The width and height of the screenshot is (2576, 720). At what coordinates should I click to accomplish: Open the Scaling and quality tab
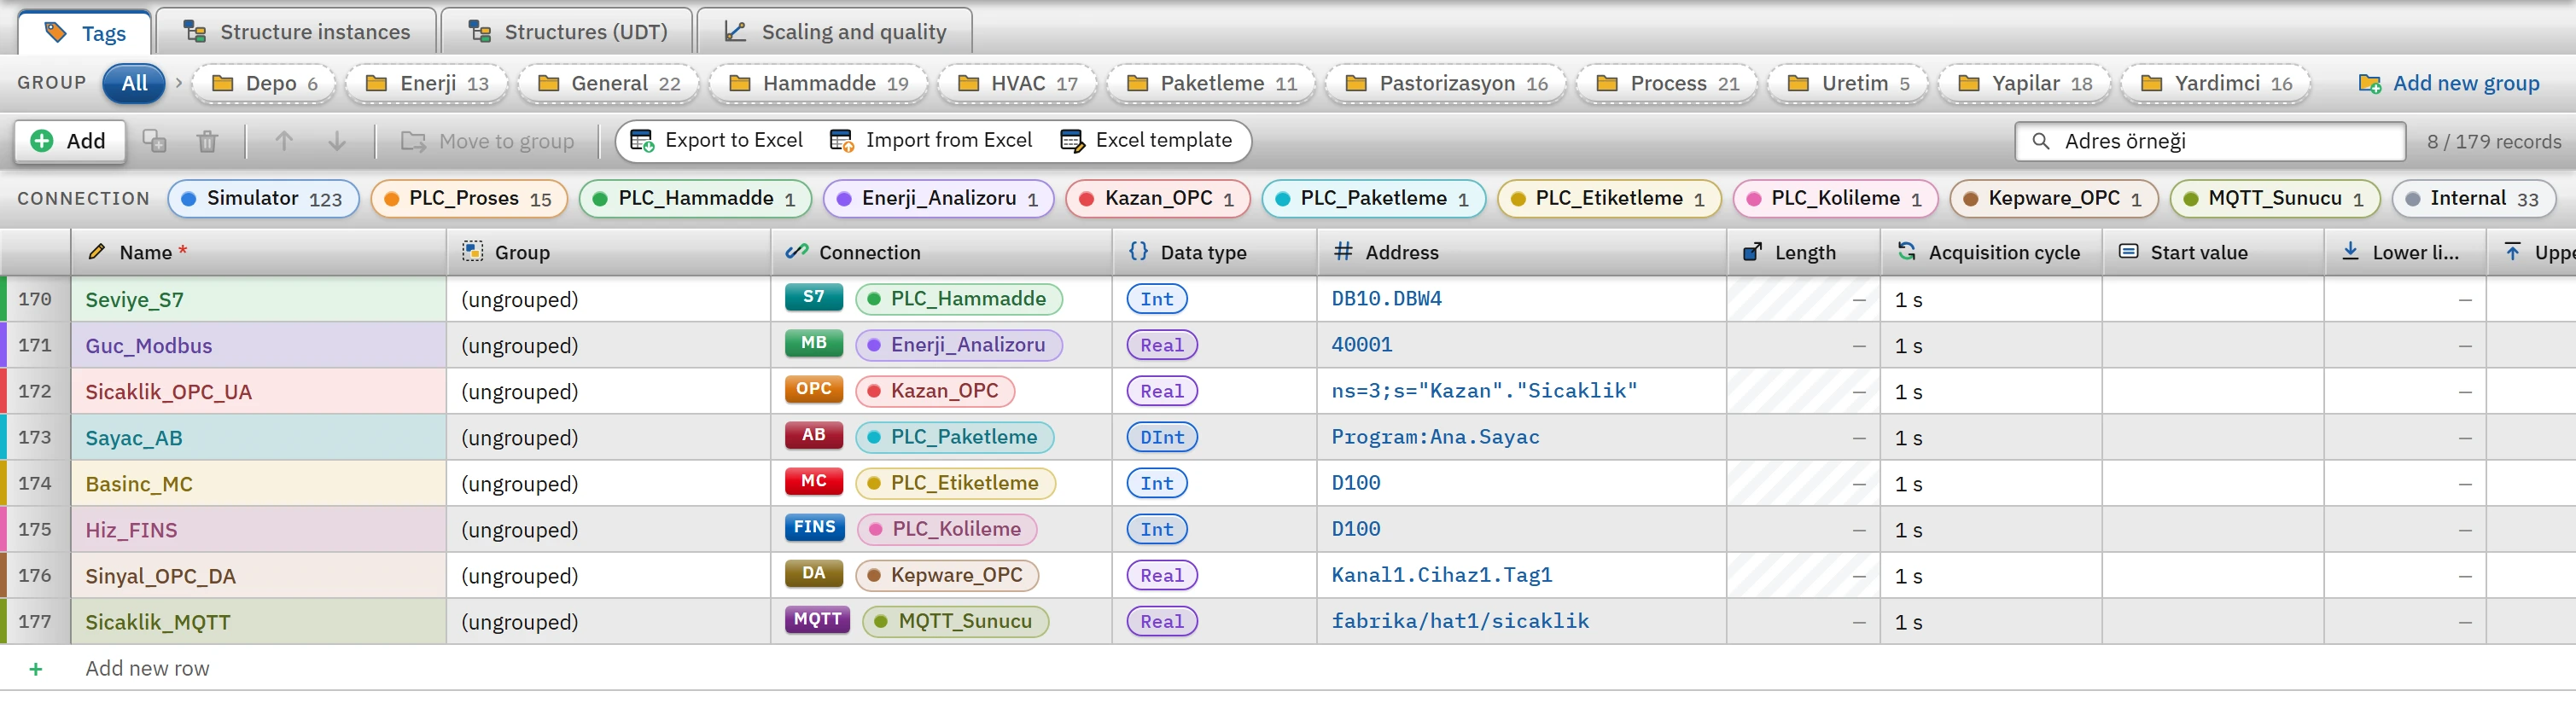835,31
